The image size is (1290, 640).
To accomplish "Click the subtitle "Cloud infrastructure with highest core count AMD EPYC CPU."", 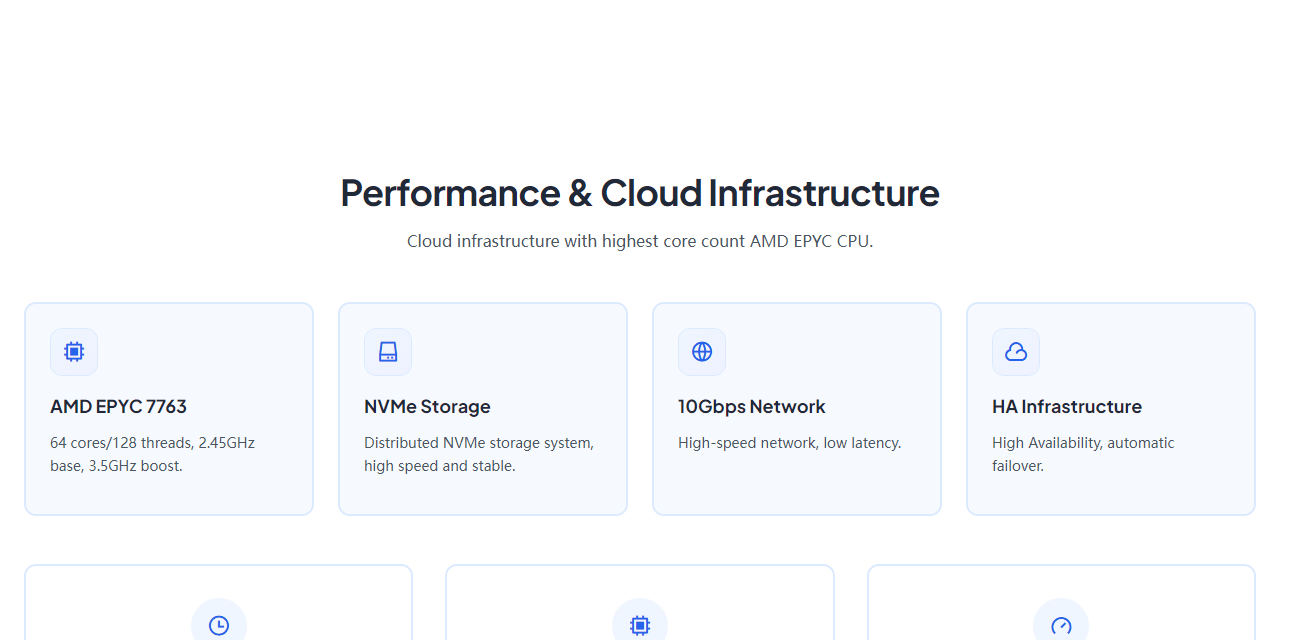I will tap(640, 241).
